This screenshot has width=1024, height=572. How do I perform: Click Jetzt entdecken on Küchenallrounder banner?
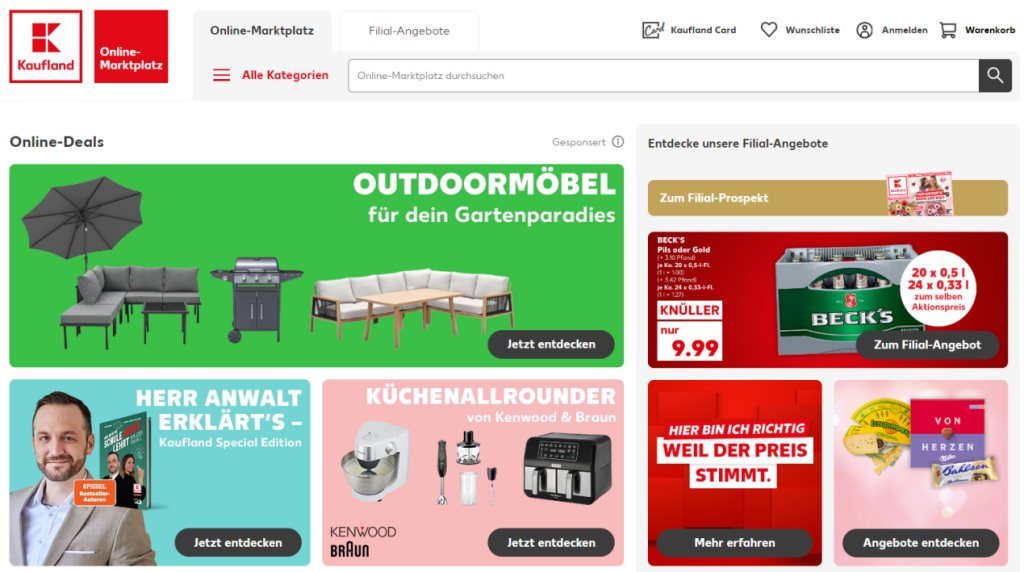click(x=551, y=543)
